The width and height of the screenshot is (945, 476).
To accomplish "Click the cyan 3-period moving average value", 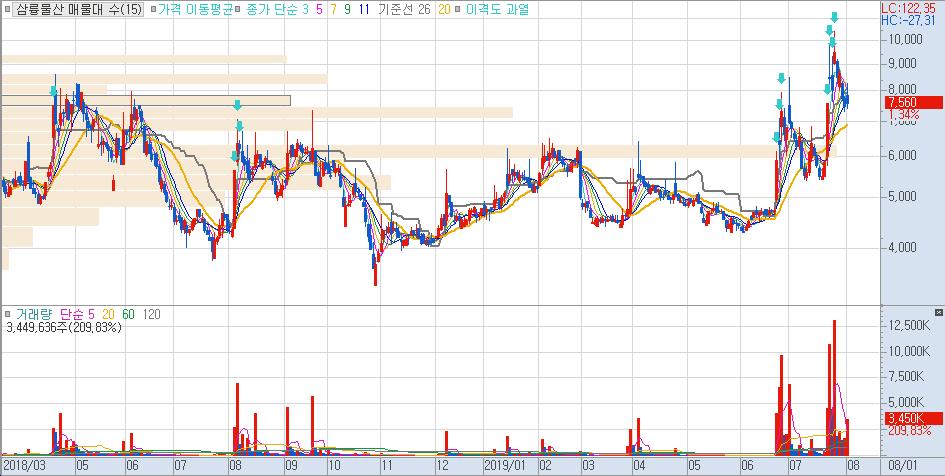I will (306, 10).
